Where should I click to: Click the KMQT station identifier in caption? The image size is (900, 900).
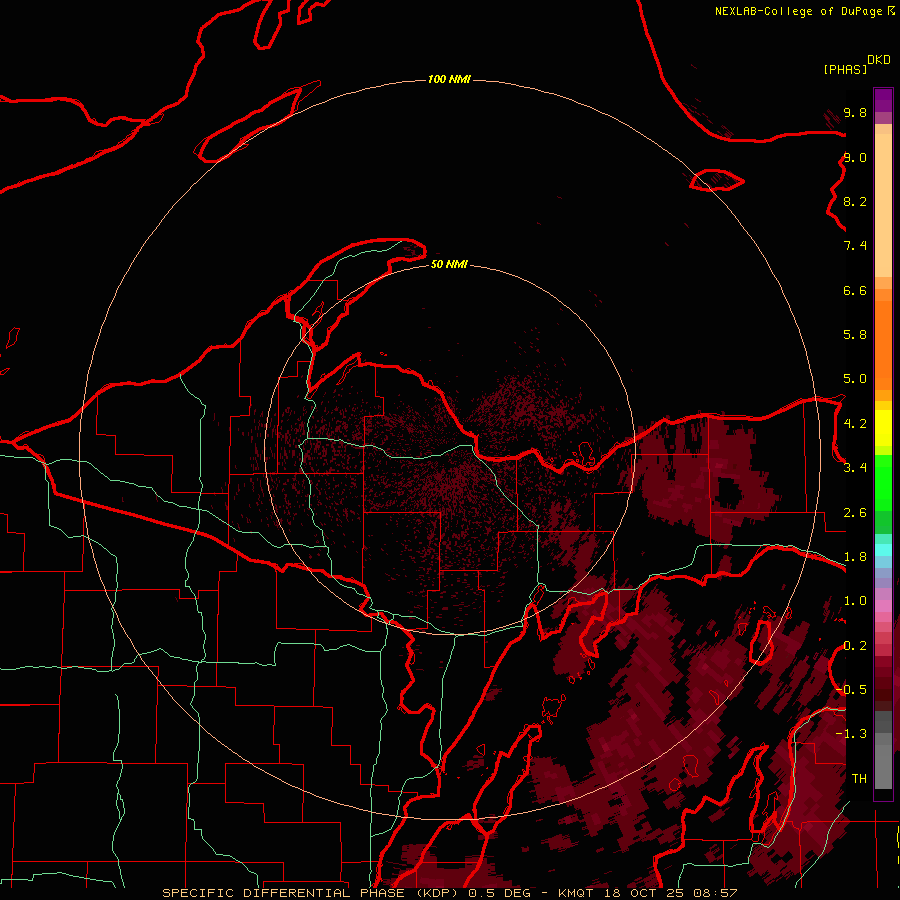pyautogui.click(x=576, y=893)
